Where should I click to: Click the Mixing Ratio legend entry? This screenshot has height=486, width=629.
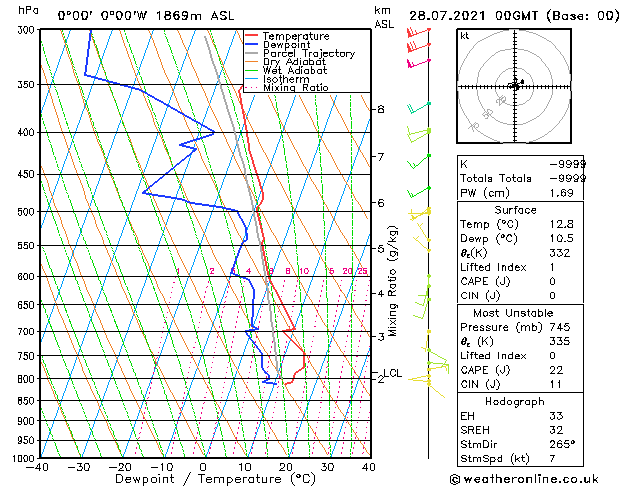pos(287,87)
